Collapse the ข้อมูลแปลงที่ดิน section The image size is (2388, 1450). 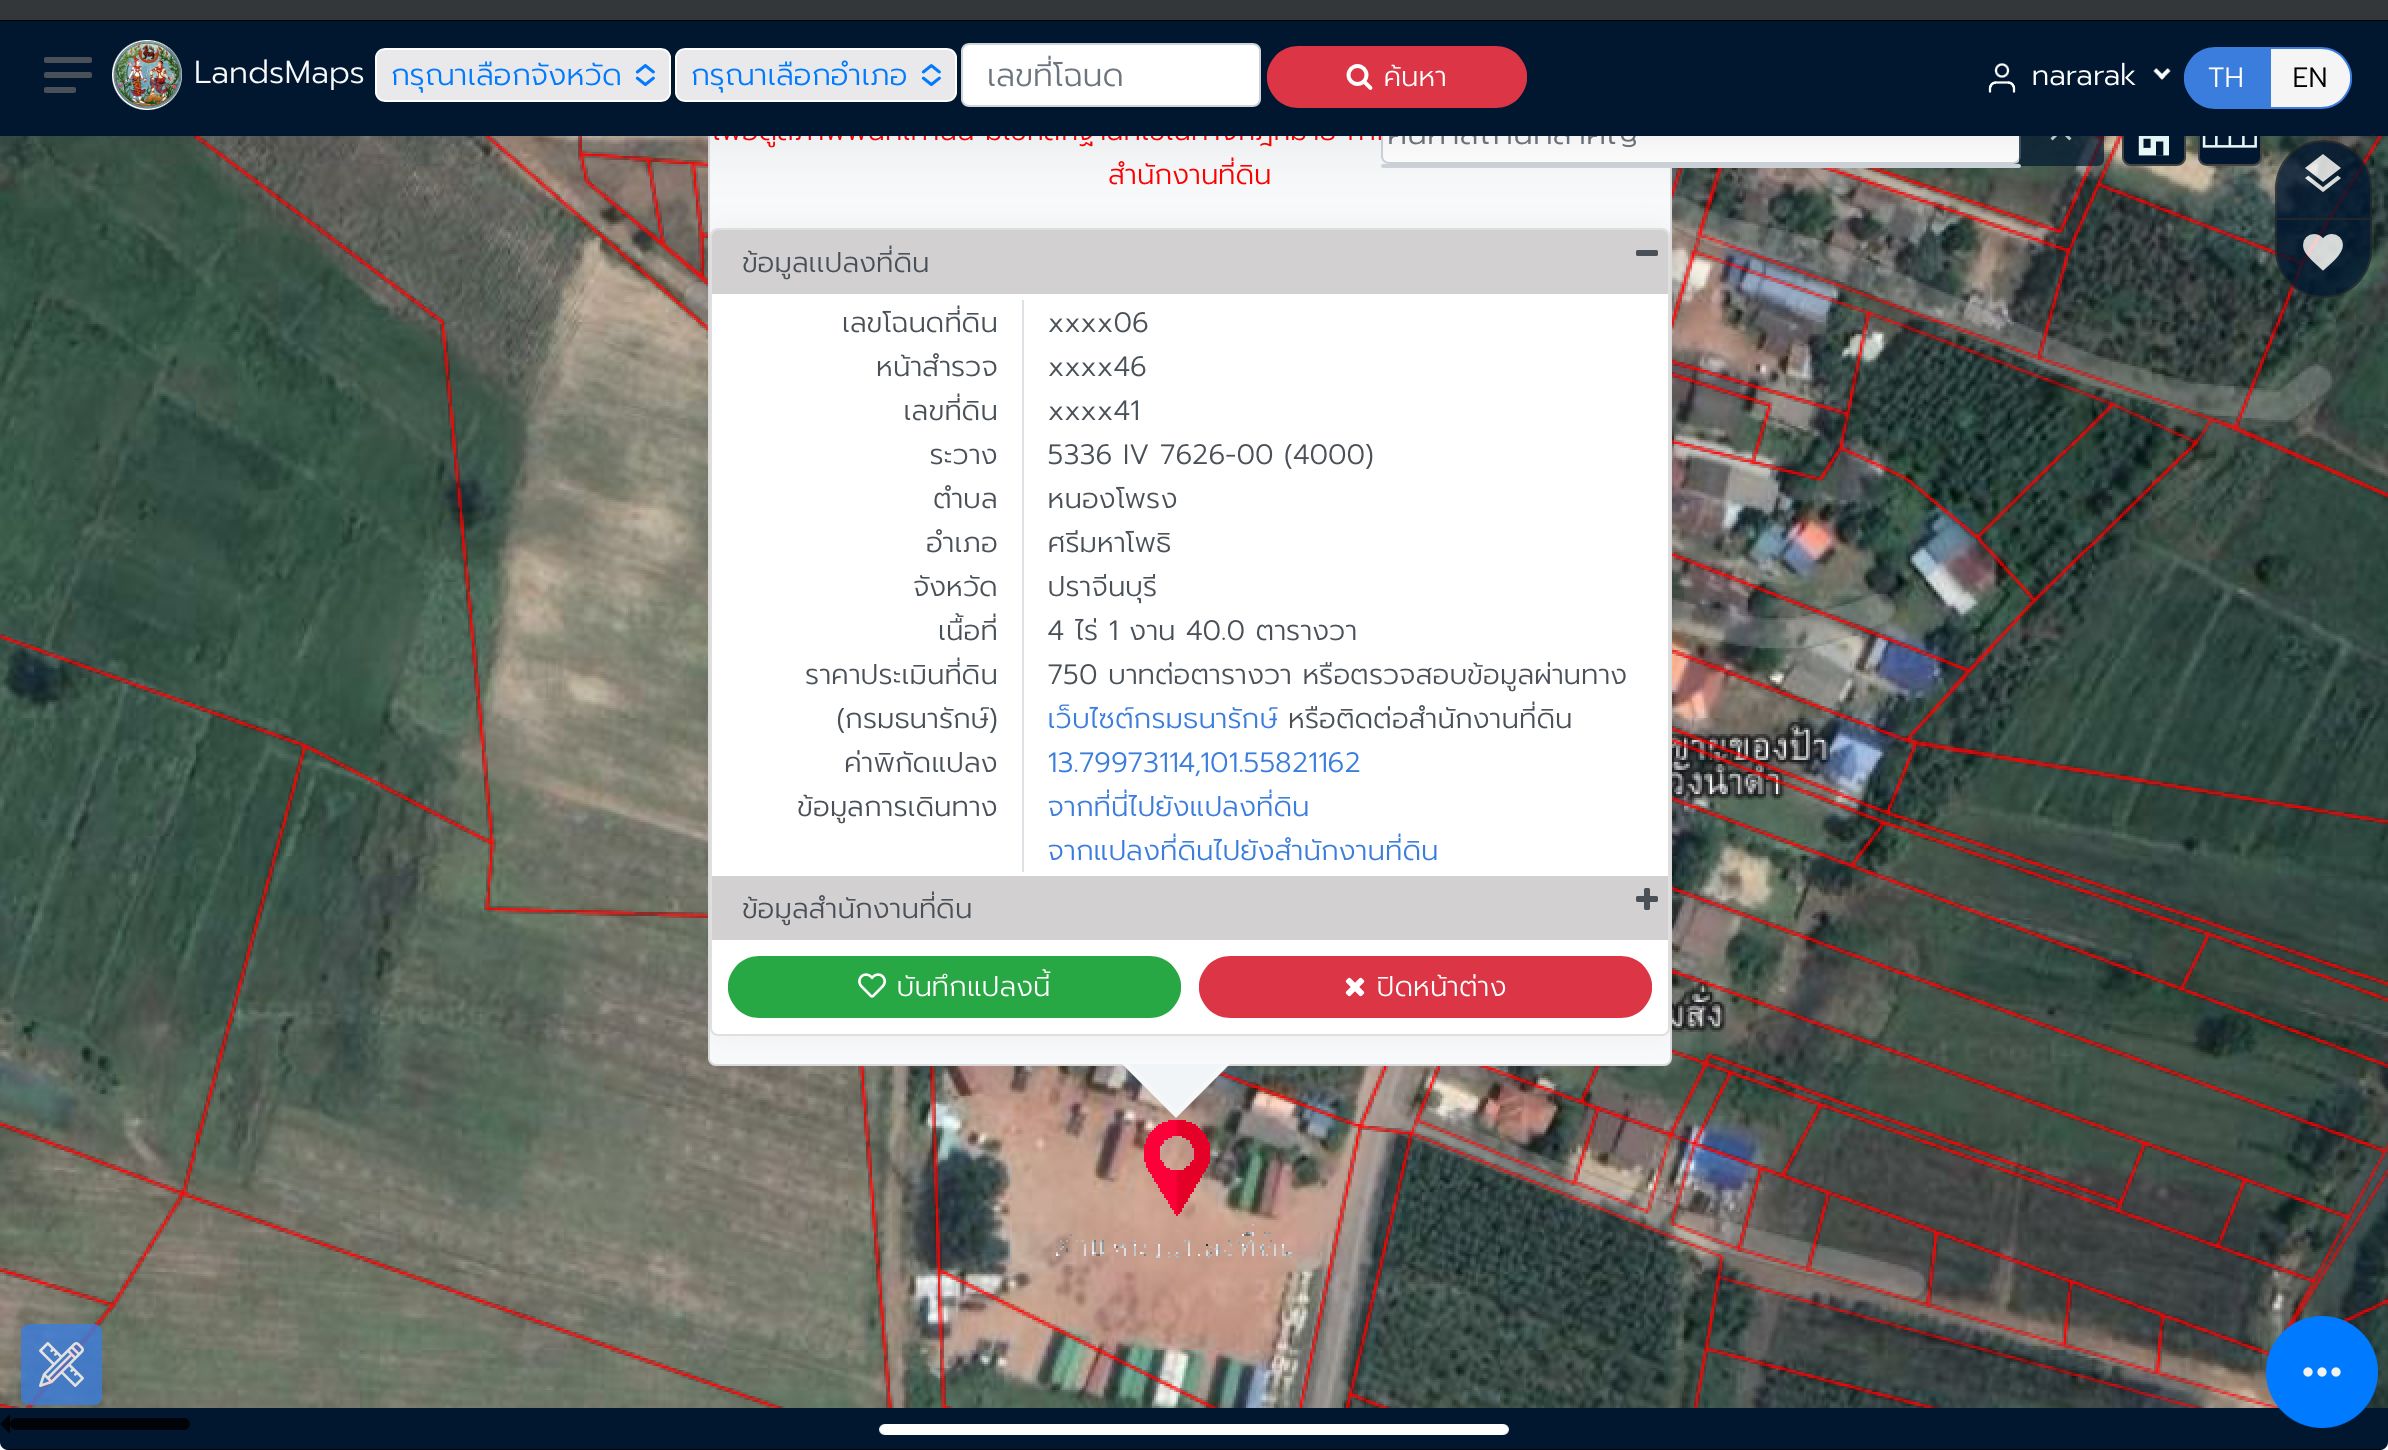[1646, 254]
